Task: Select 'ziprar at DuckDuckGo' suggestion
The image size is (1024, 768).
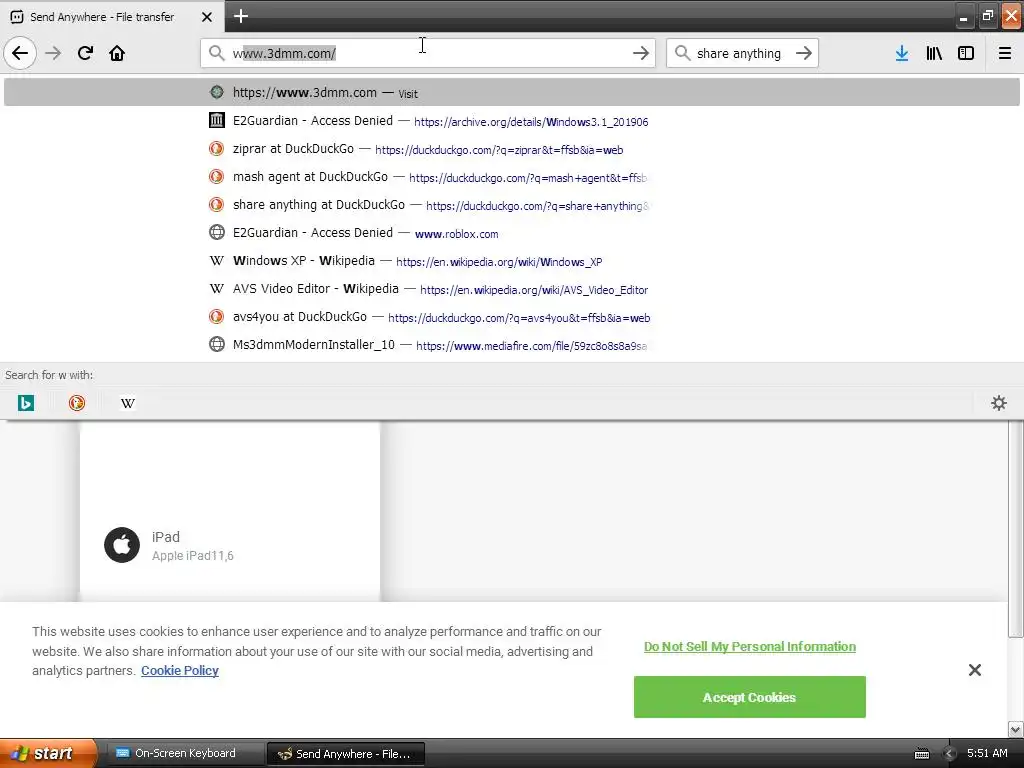Action: point(511,149)
